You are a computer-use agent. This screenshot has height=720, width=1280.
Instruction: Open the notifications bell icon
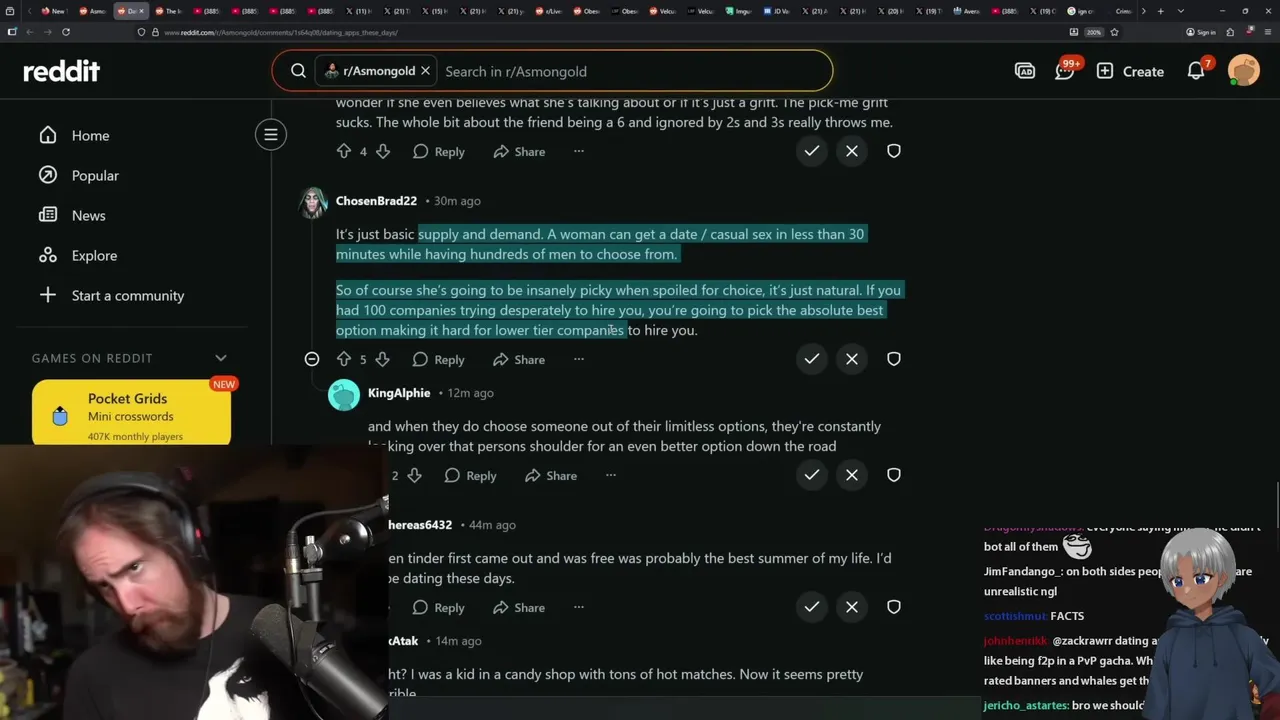click(x=1196, y=71)
